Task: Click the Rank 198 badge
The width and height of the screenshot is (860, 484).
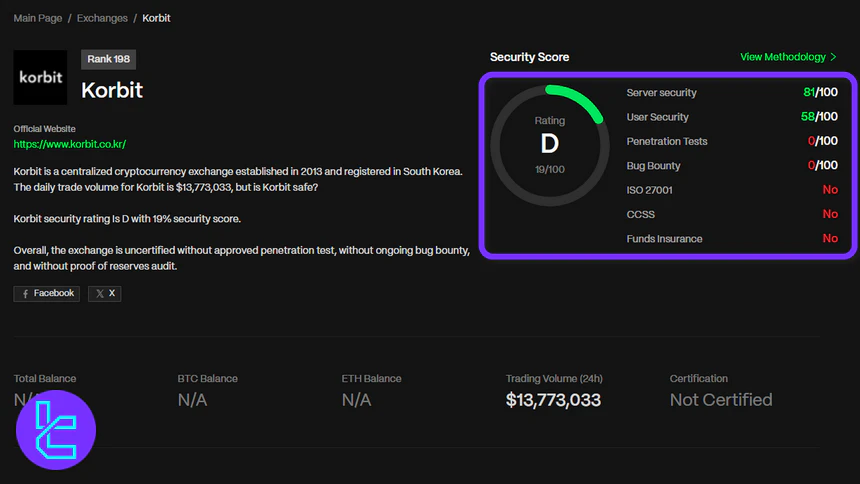Action: 108,59
